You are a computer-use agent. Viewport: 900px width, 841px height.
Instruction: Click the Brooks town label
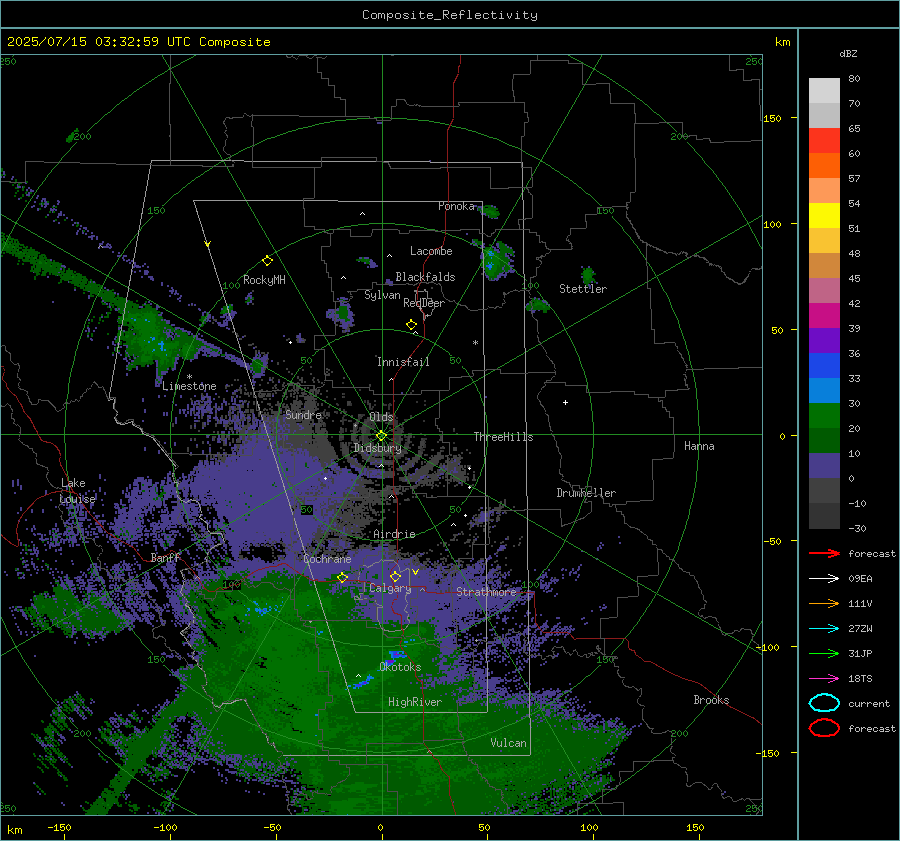[x=711, y=700]
